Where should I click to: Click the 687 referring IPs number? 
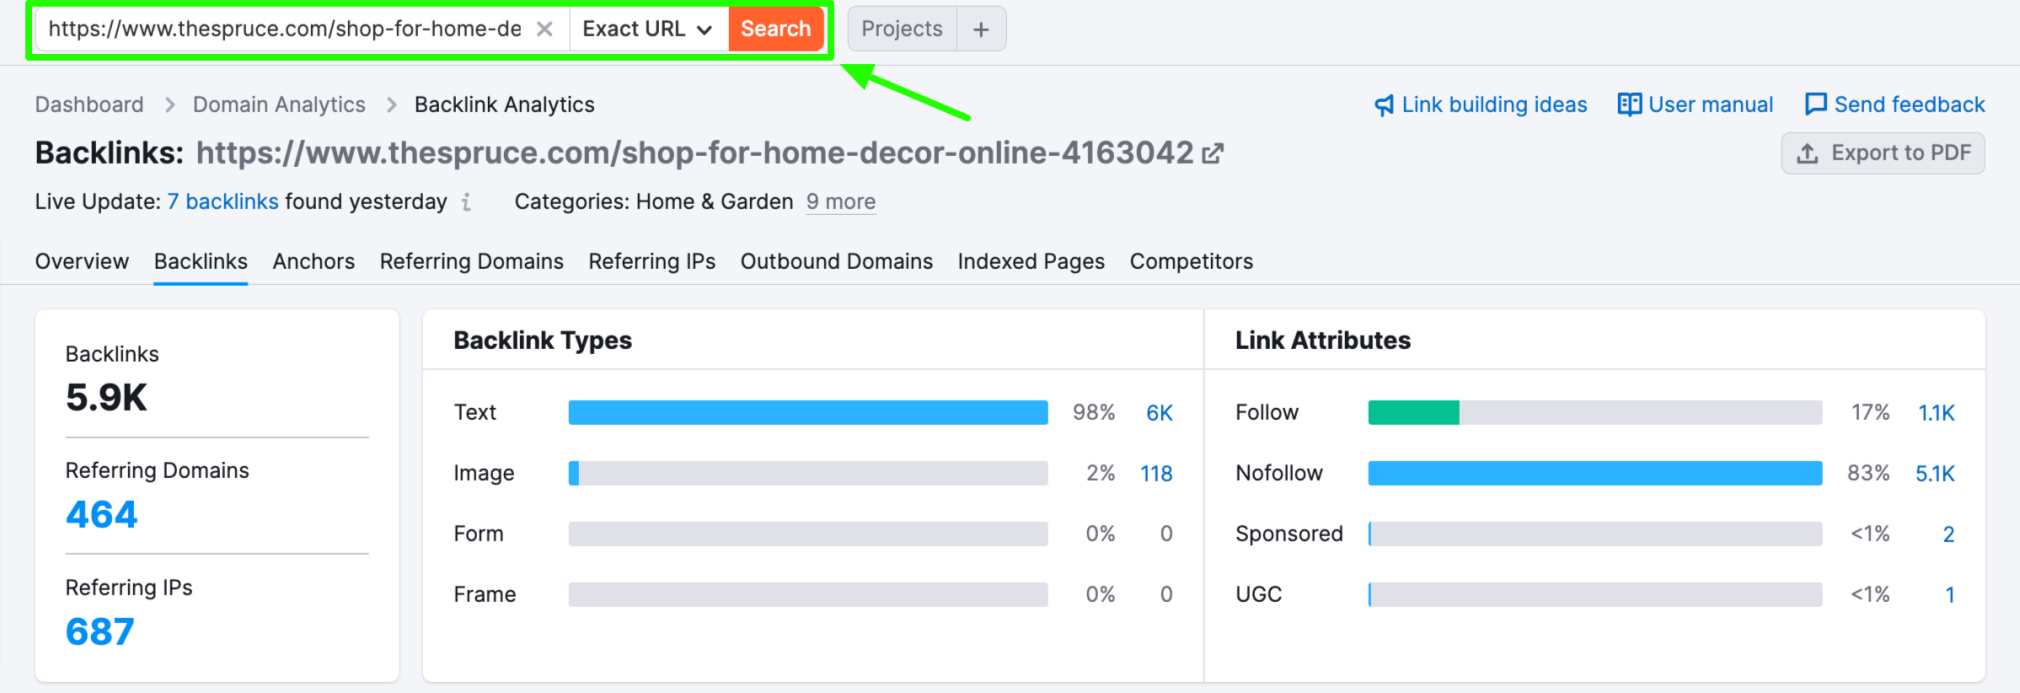click(100, 632)
